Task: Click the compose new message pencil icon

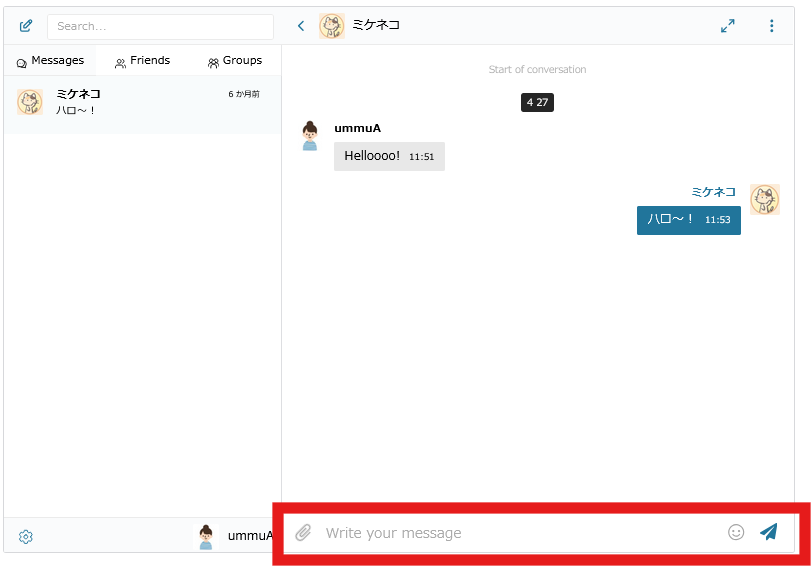Action: [x=26, y=26]
